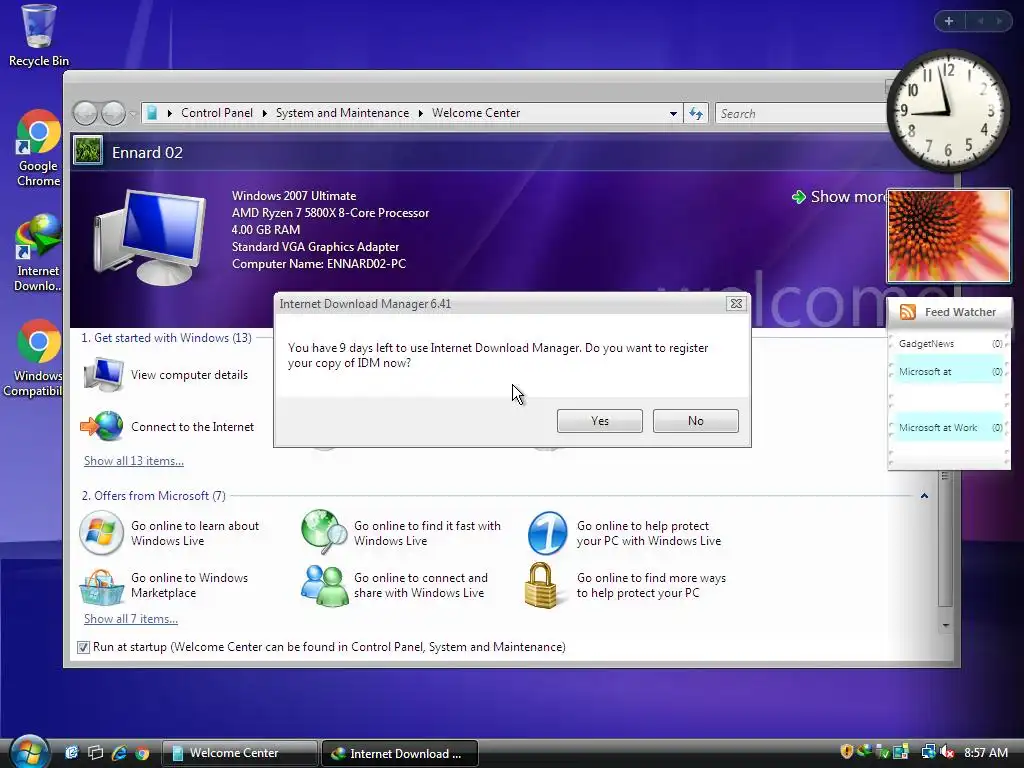Open the address bar dropdown arrow
Screen dimensions: 1024x768
click(673, 114)
